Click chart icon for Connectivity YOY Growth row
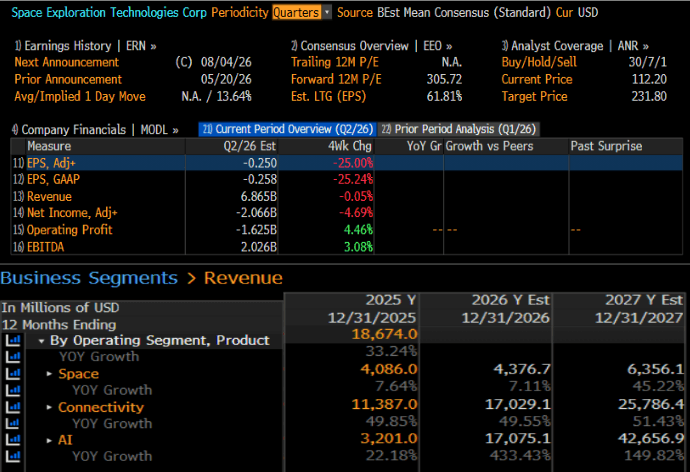This screenshot has width=690, height=472. tap(13, 423)
